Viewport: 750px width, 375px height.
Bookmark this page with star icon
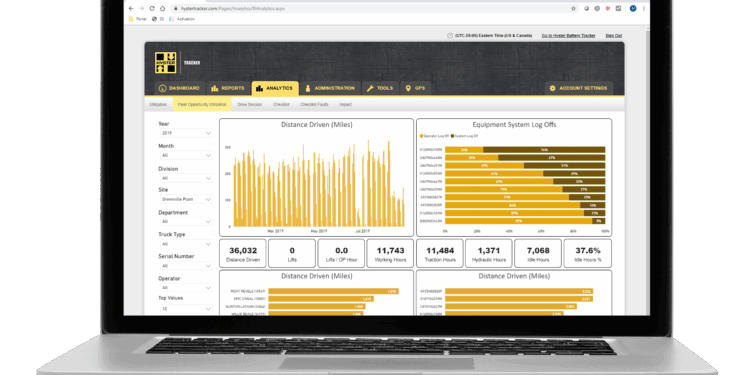[574, 9]
